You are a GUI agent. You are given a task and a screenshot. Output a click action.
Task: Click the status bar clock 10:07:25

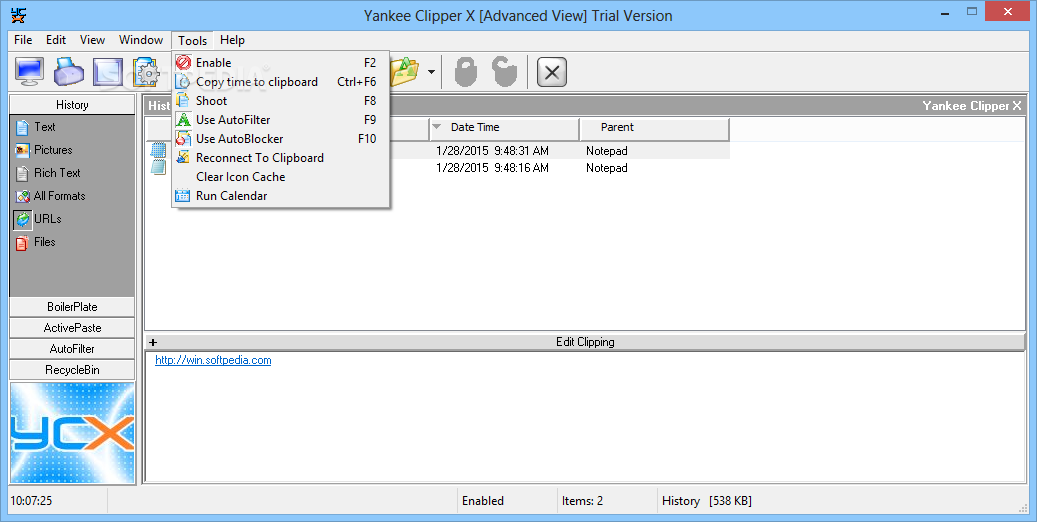click(31, 501)
